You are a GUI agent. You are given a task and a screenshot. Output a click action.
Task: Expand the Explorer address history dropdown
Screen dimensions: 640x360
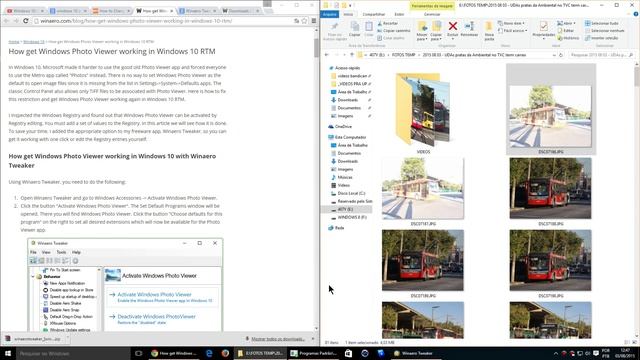click(554, 55)
